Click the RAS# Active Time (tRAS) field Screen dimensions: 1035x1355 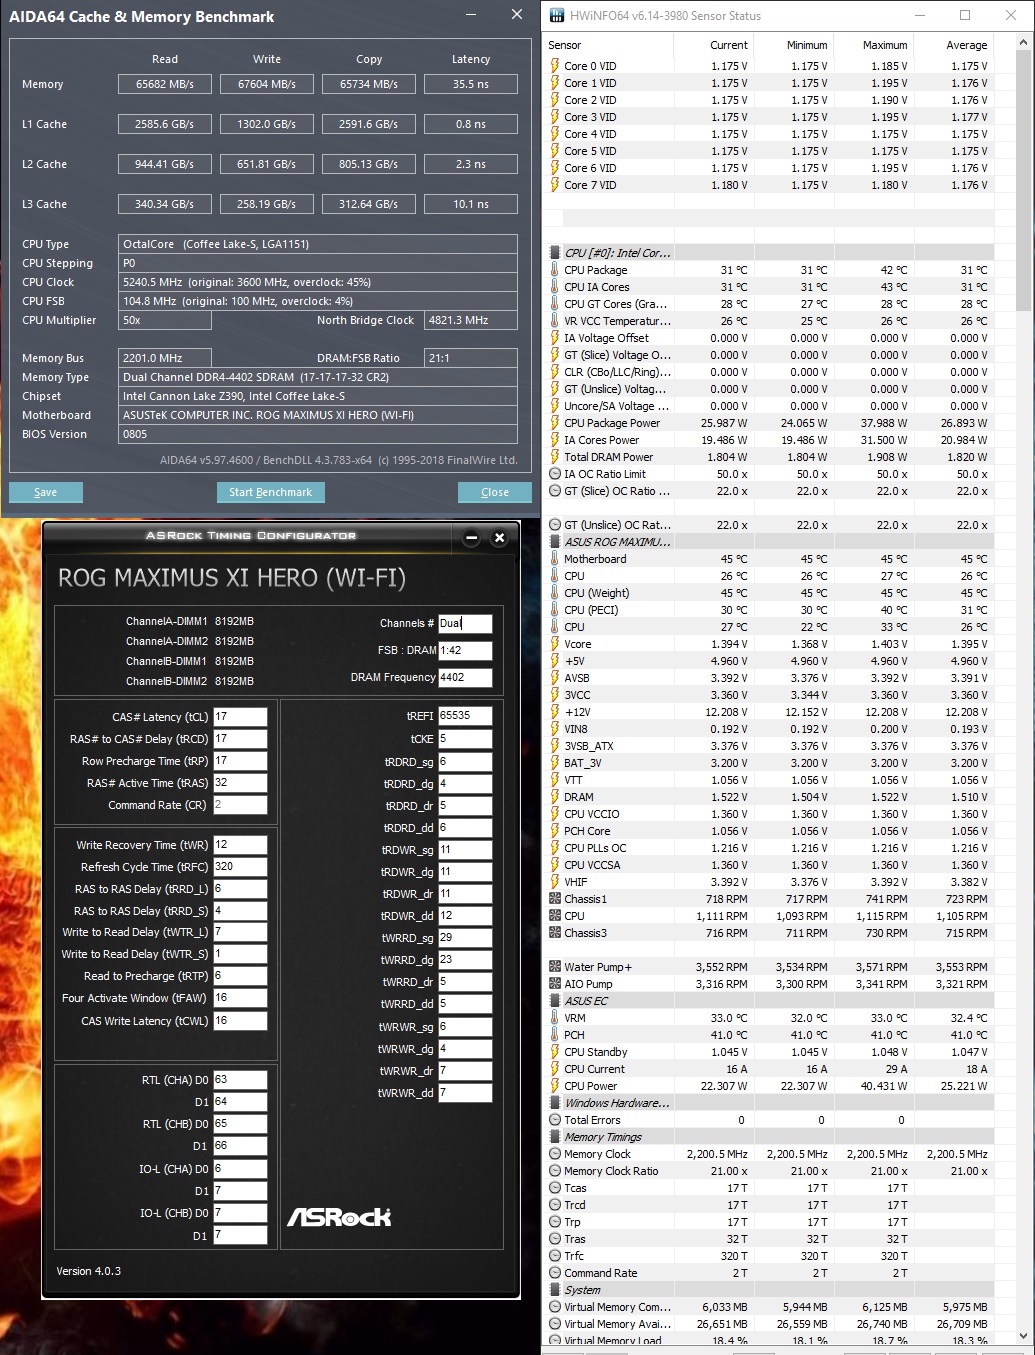(240, 783)
